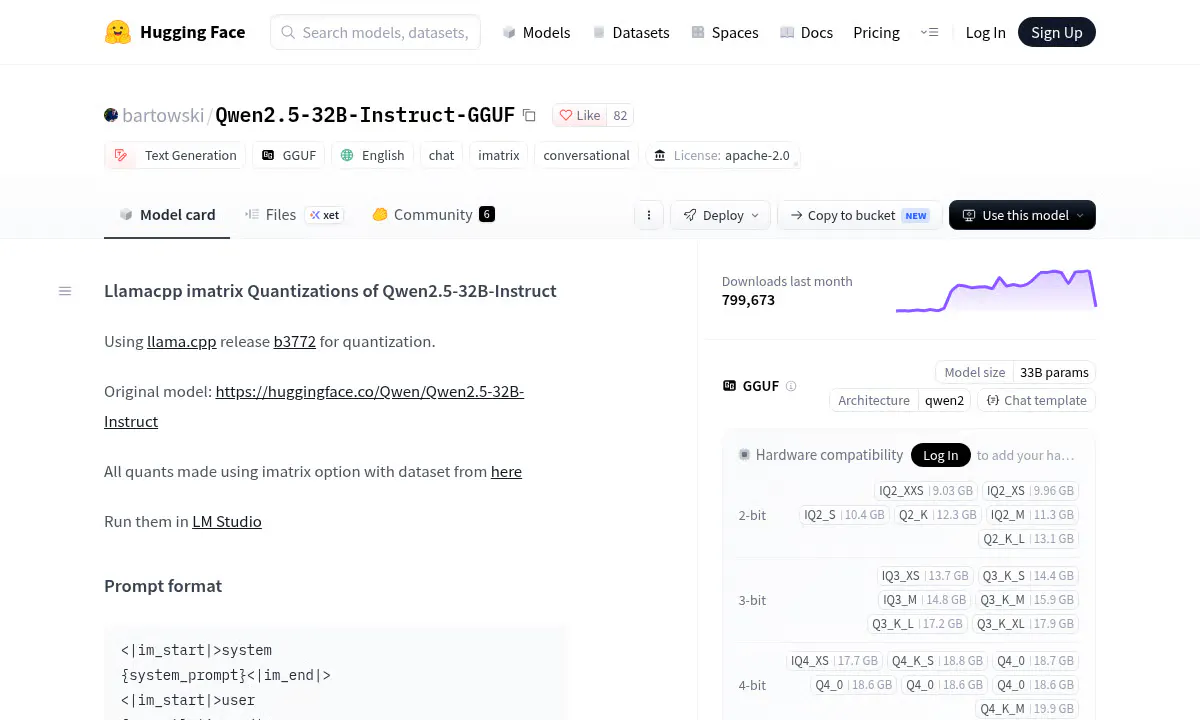Go to Spaces in the navigation
1200x720 pixels.
[725, 32]
